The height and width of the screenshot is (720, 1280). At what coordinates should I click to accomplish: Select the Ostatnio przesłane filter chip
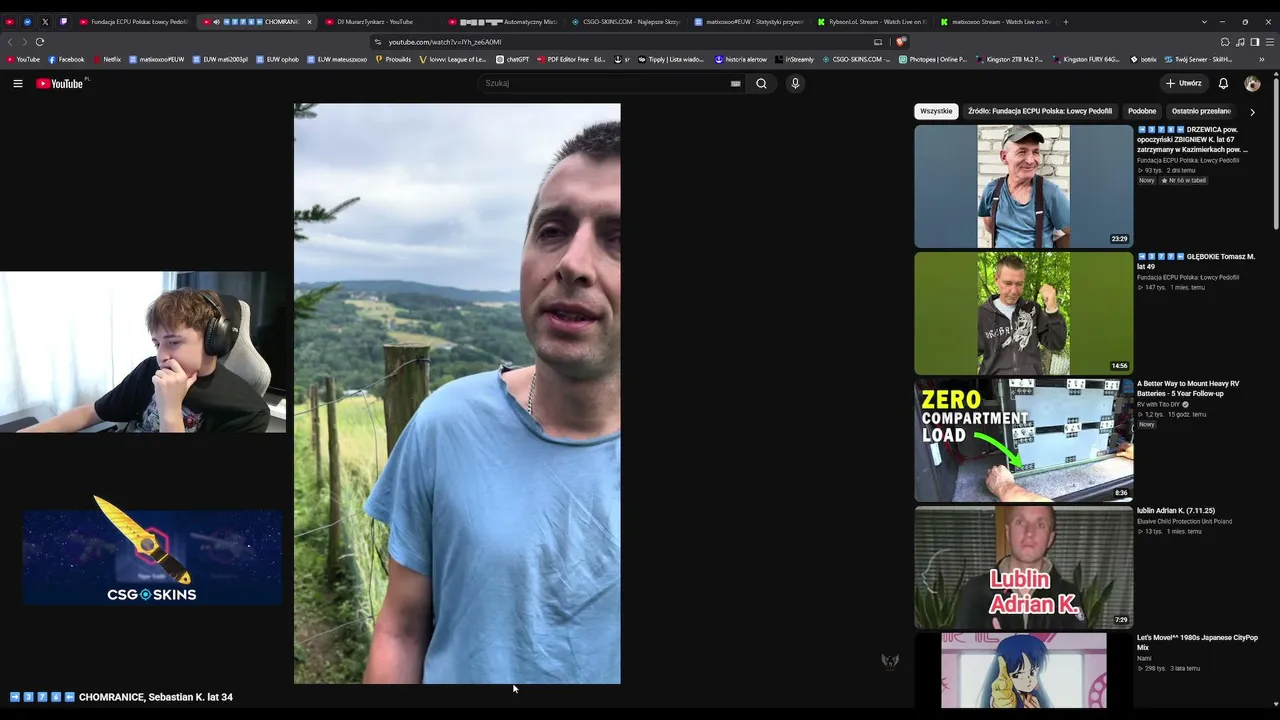[x=1201, y=111]
